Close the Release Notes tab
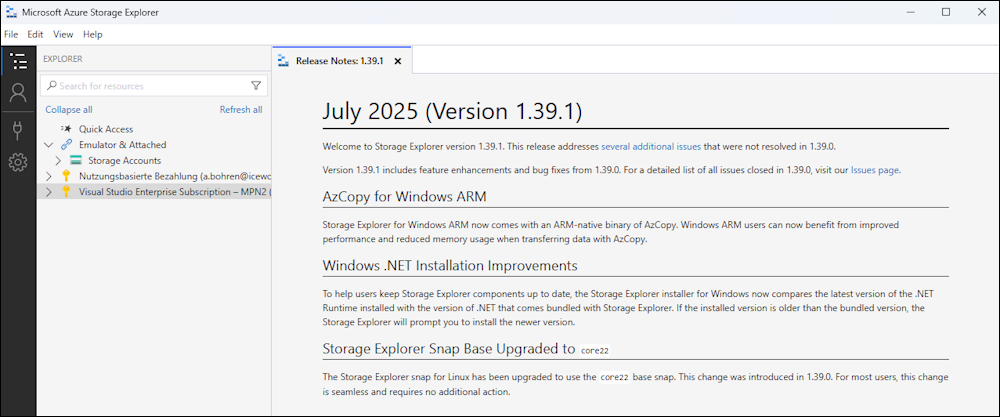 click(x=397, y=61)
